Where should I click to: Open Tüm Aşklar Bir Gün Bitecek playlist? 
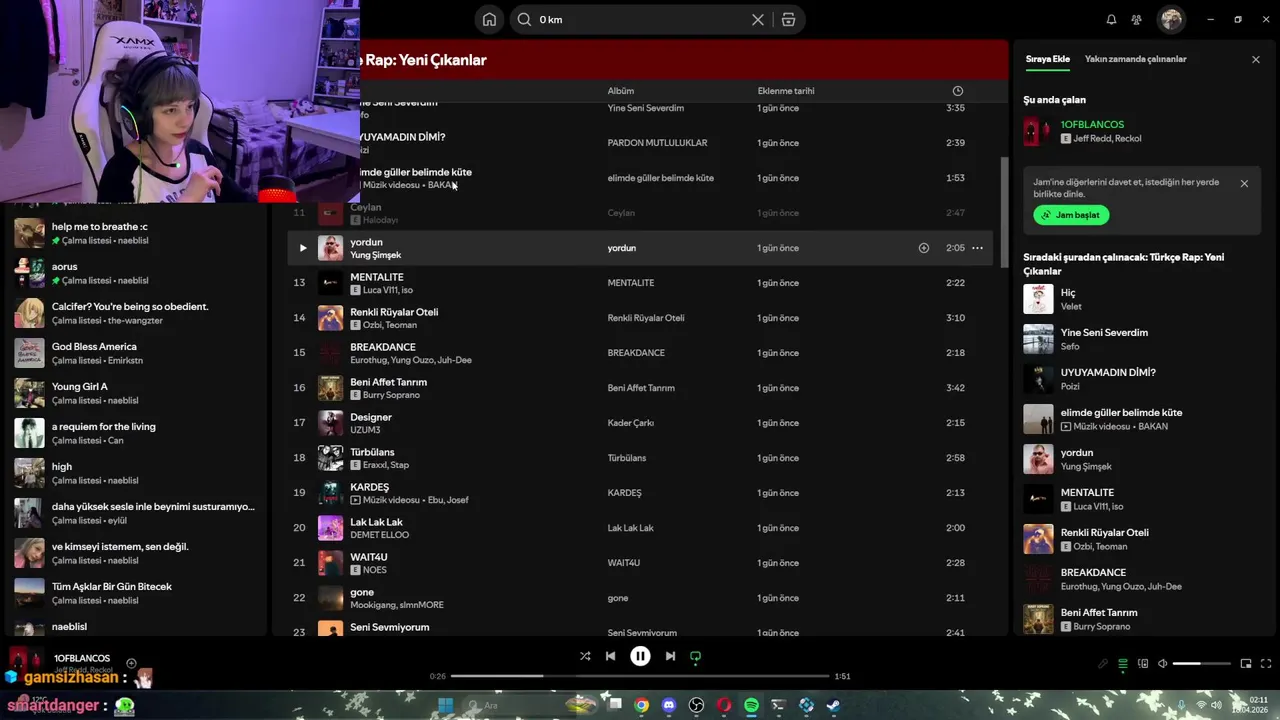(x=135, y=593)
